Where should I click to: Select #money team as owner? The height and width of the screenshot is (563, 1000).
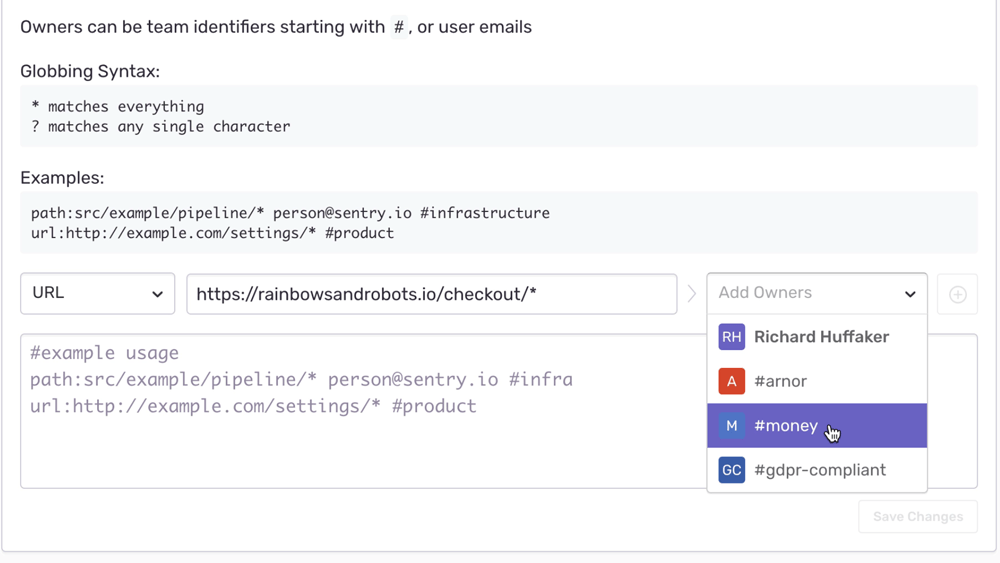point(786,426)
